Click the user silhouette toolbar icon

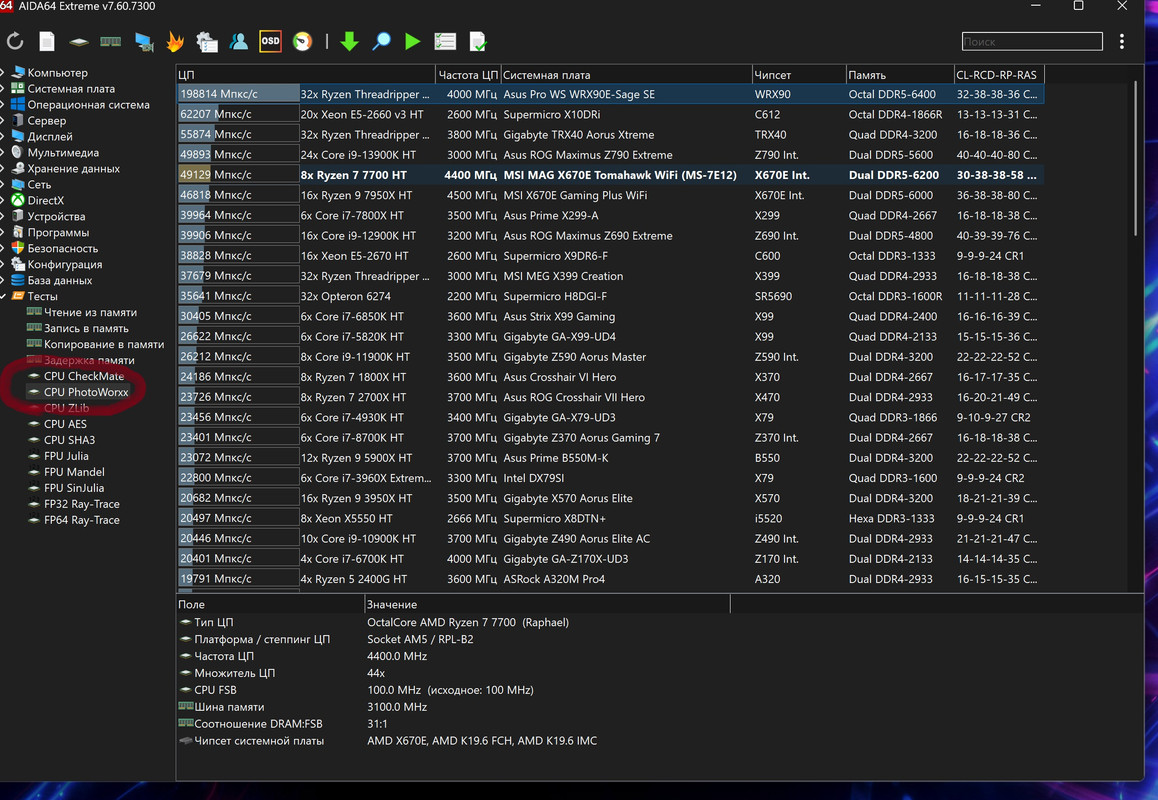tap(239, 41)
